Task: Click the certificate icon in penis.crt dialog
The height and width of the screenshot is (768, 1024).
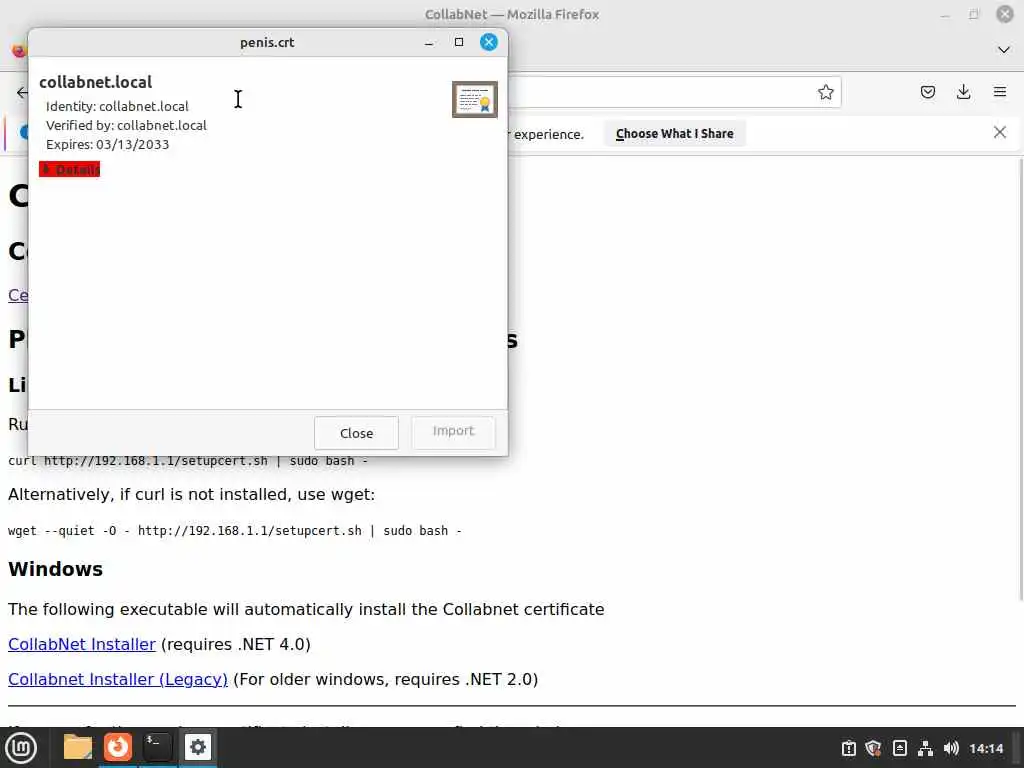Action: pos(475,99)
